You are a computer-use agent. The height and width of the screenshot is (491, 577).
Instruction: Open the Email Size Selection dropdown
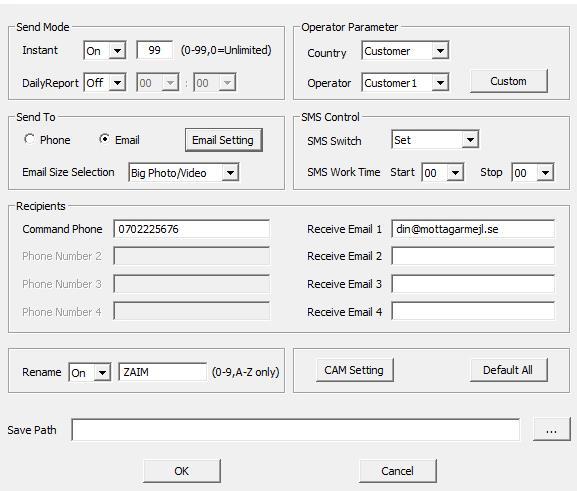coord(183,172)
